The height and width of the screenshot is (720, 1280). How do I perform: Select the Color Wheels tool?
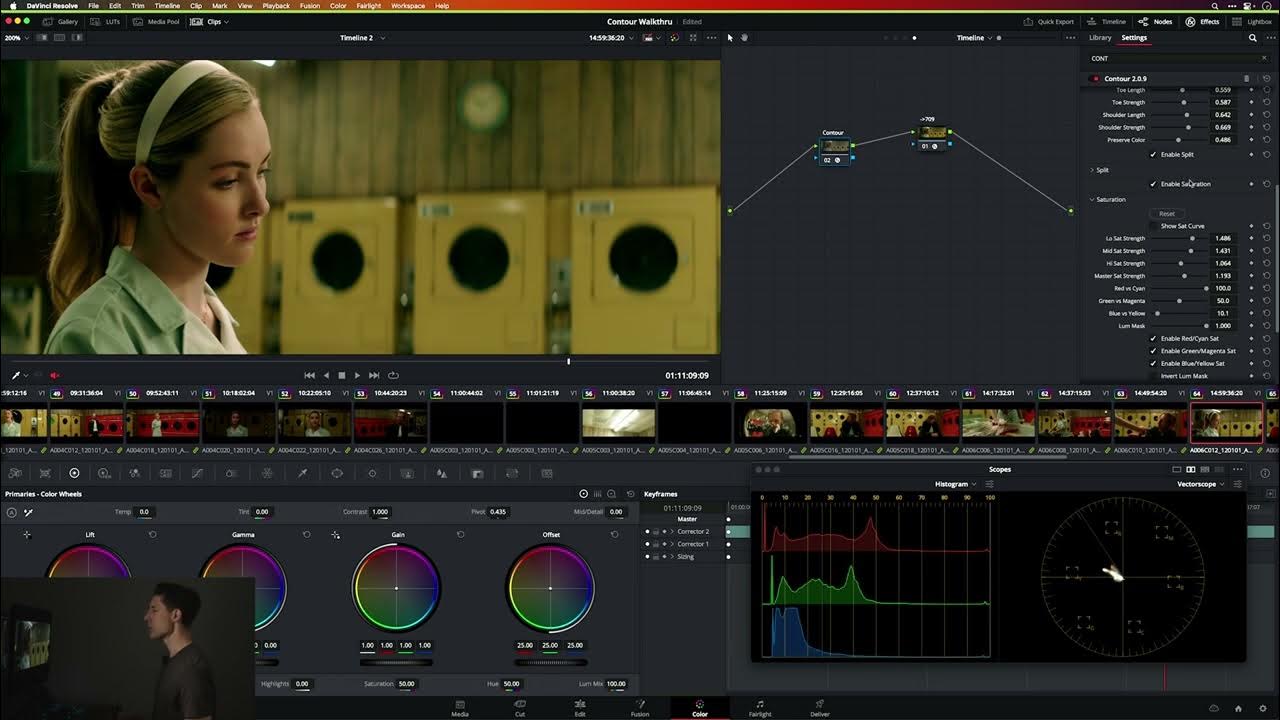(x=73, y=472)
